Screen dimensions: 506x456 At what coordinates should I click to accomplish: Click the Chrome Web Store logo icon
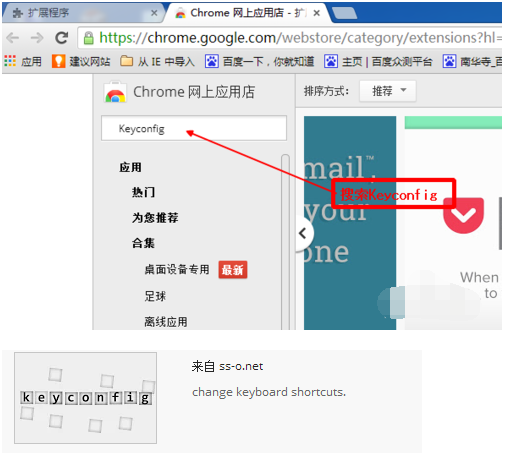click(x=115, y=92)
